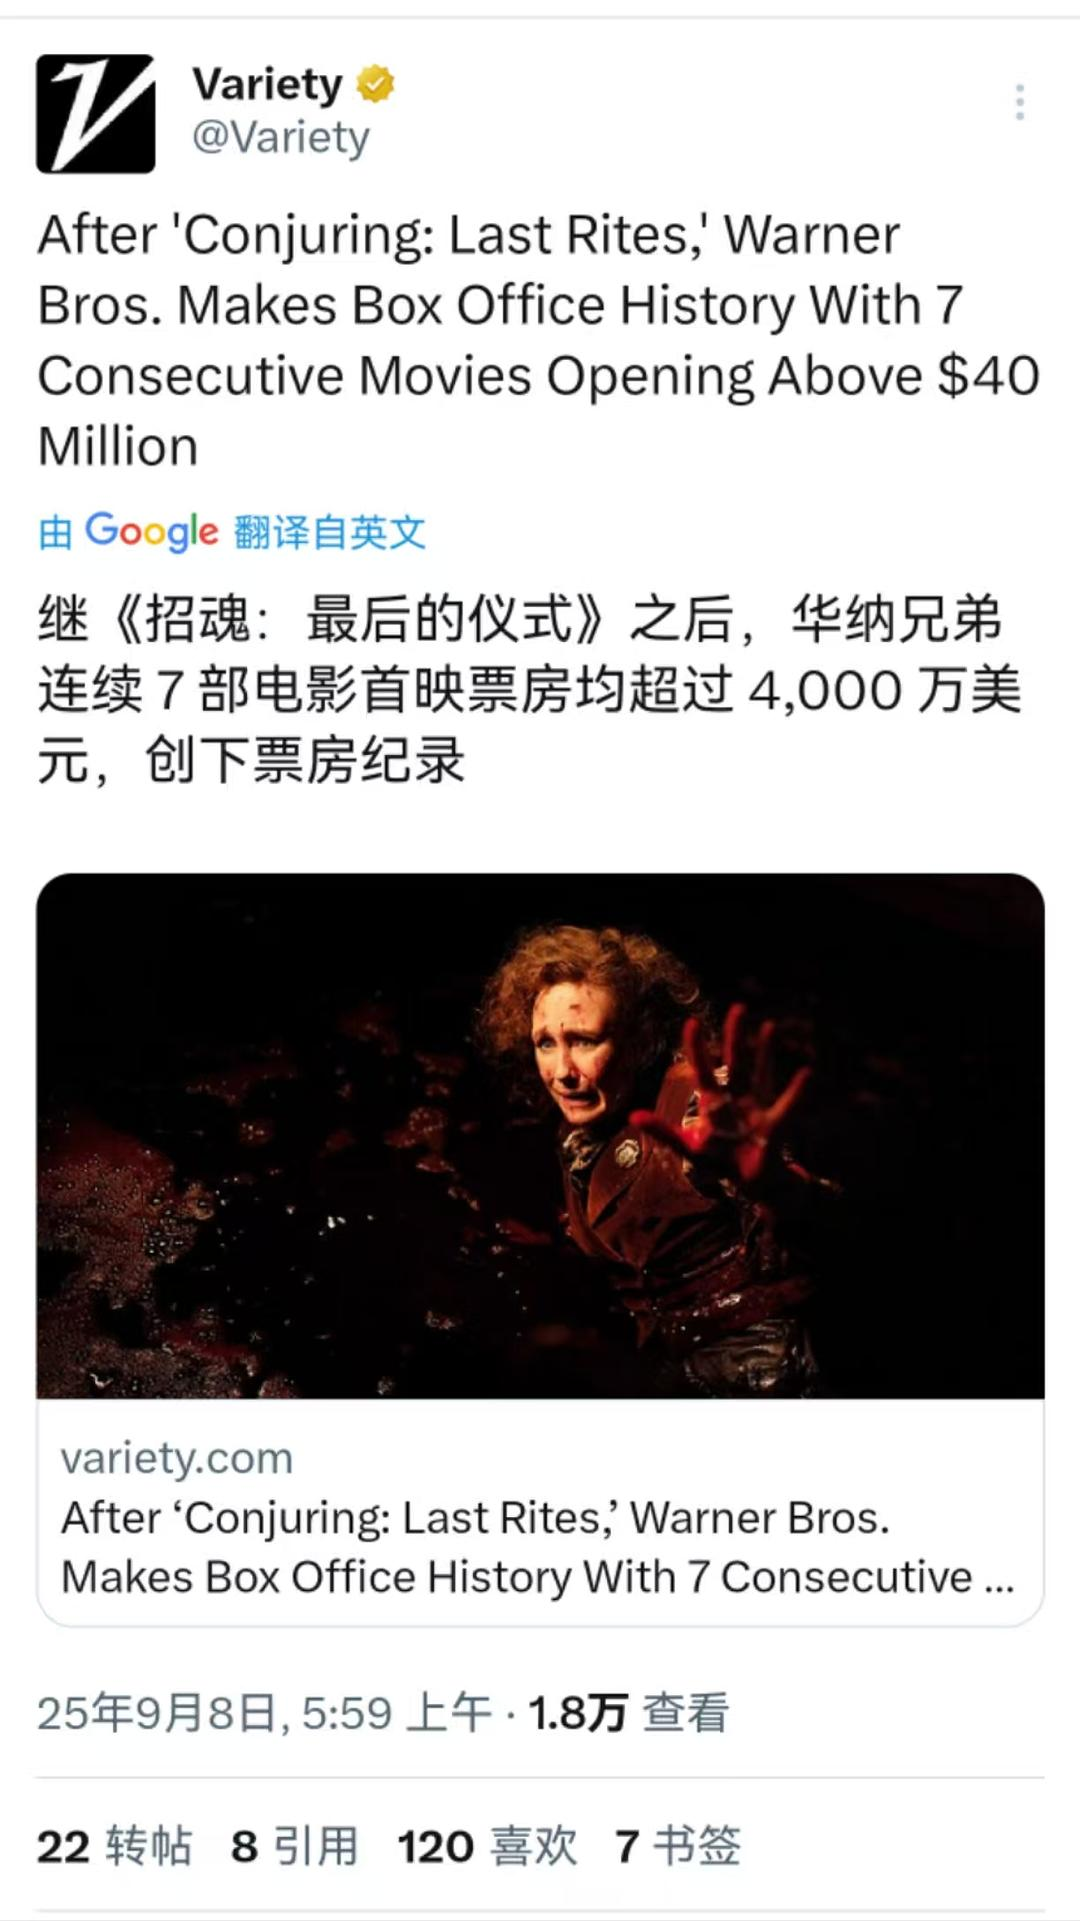Show the 120 喜欢 likes list
This screenshot has width=1080, height=1921.
(x=487, y=1846)
